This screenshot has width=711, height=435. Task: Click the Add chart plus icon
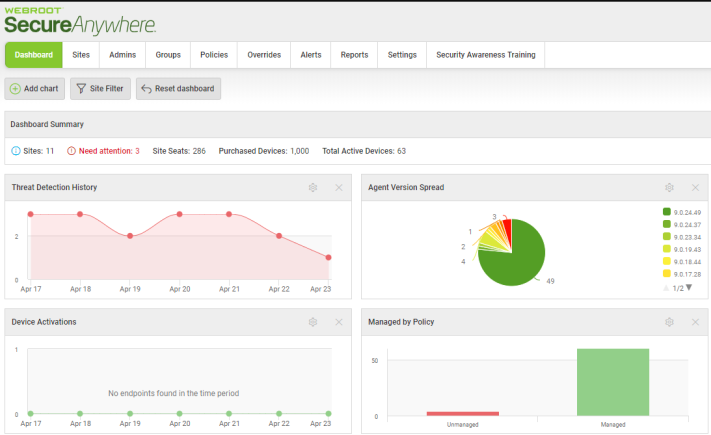click(x=15, y=89)
